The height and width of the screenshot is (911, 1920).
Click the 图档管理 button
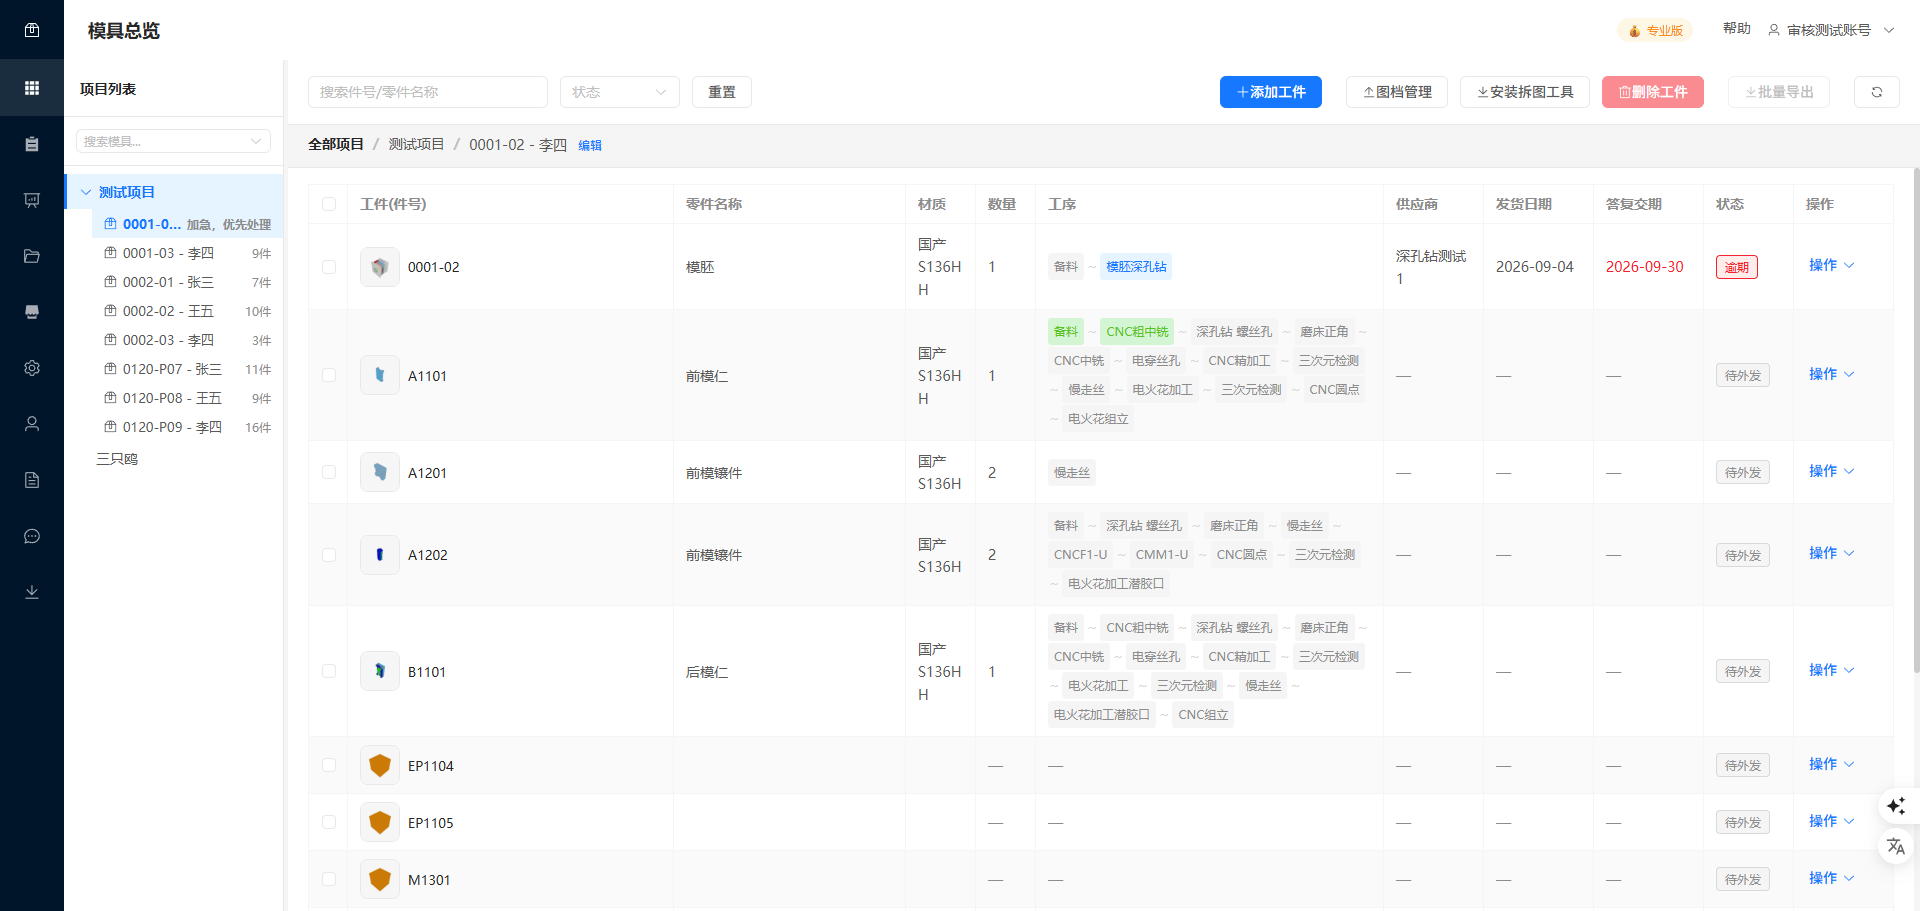1397,92
